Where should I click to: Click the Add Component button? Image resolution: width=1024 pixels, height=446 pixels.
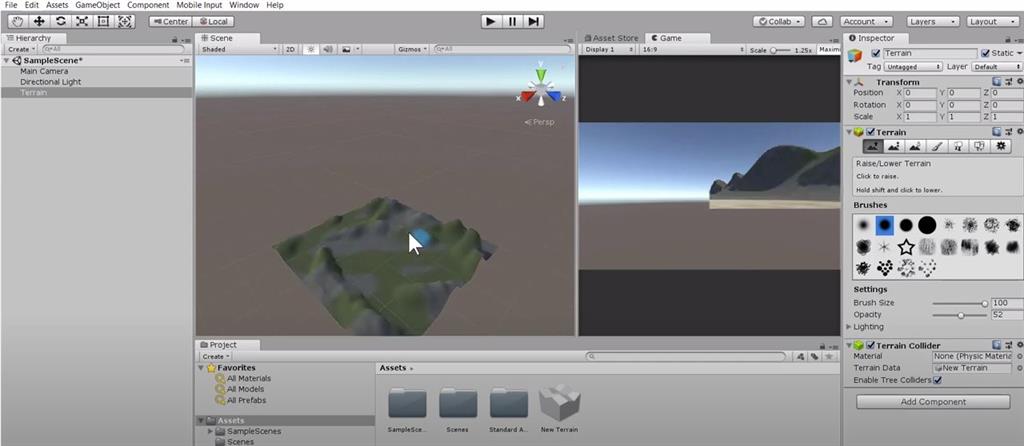[x=933, y=402]
